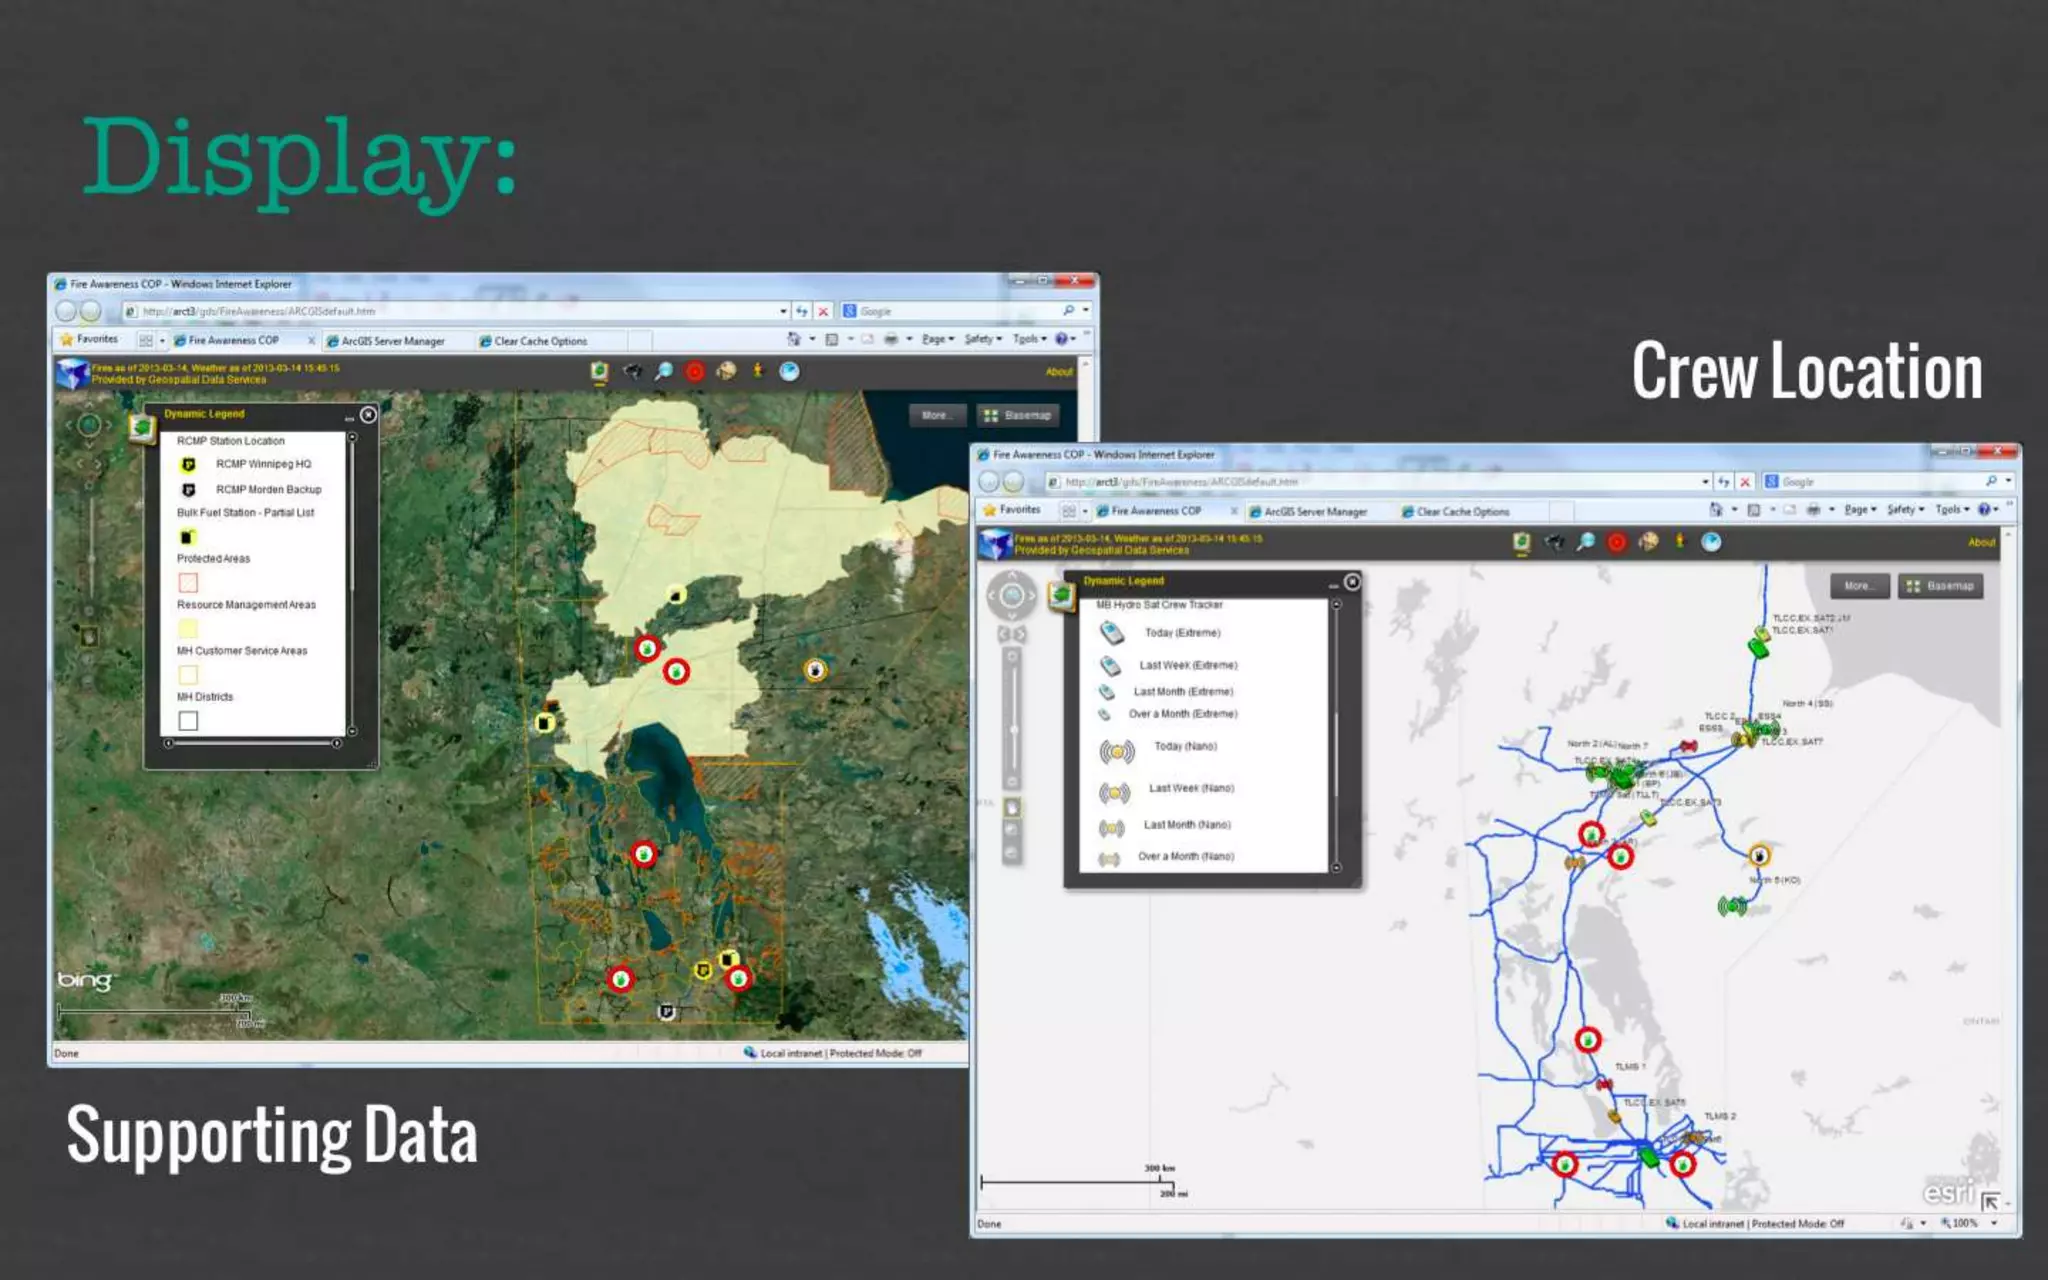The height and width of the screenshot is (1280, 2048).
Task: Click the map zoom slider in Crew Location window
Action: [x=1012, y=720]
